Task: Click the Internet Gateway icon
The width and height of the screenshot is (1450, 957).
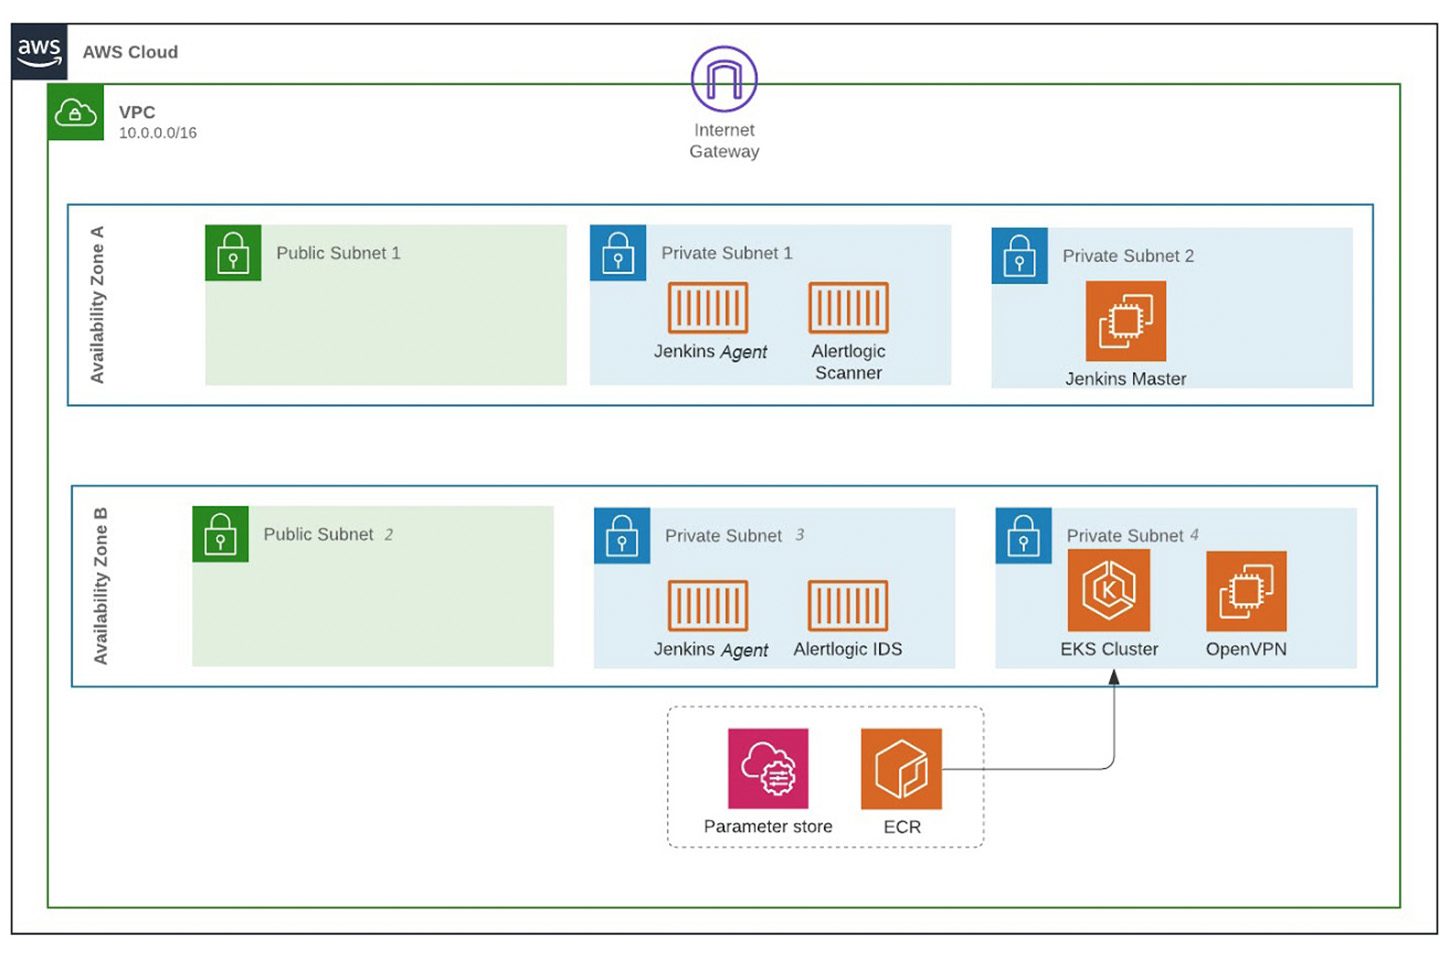Action: click(724, 79)
